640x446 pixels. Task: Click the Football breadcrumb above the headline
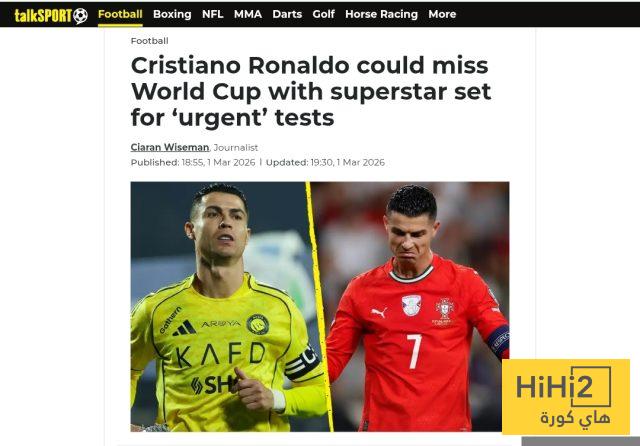pos(149,41)
